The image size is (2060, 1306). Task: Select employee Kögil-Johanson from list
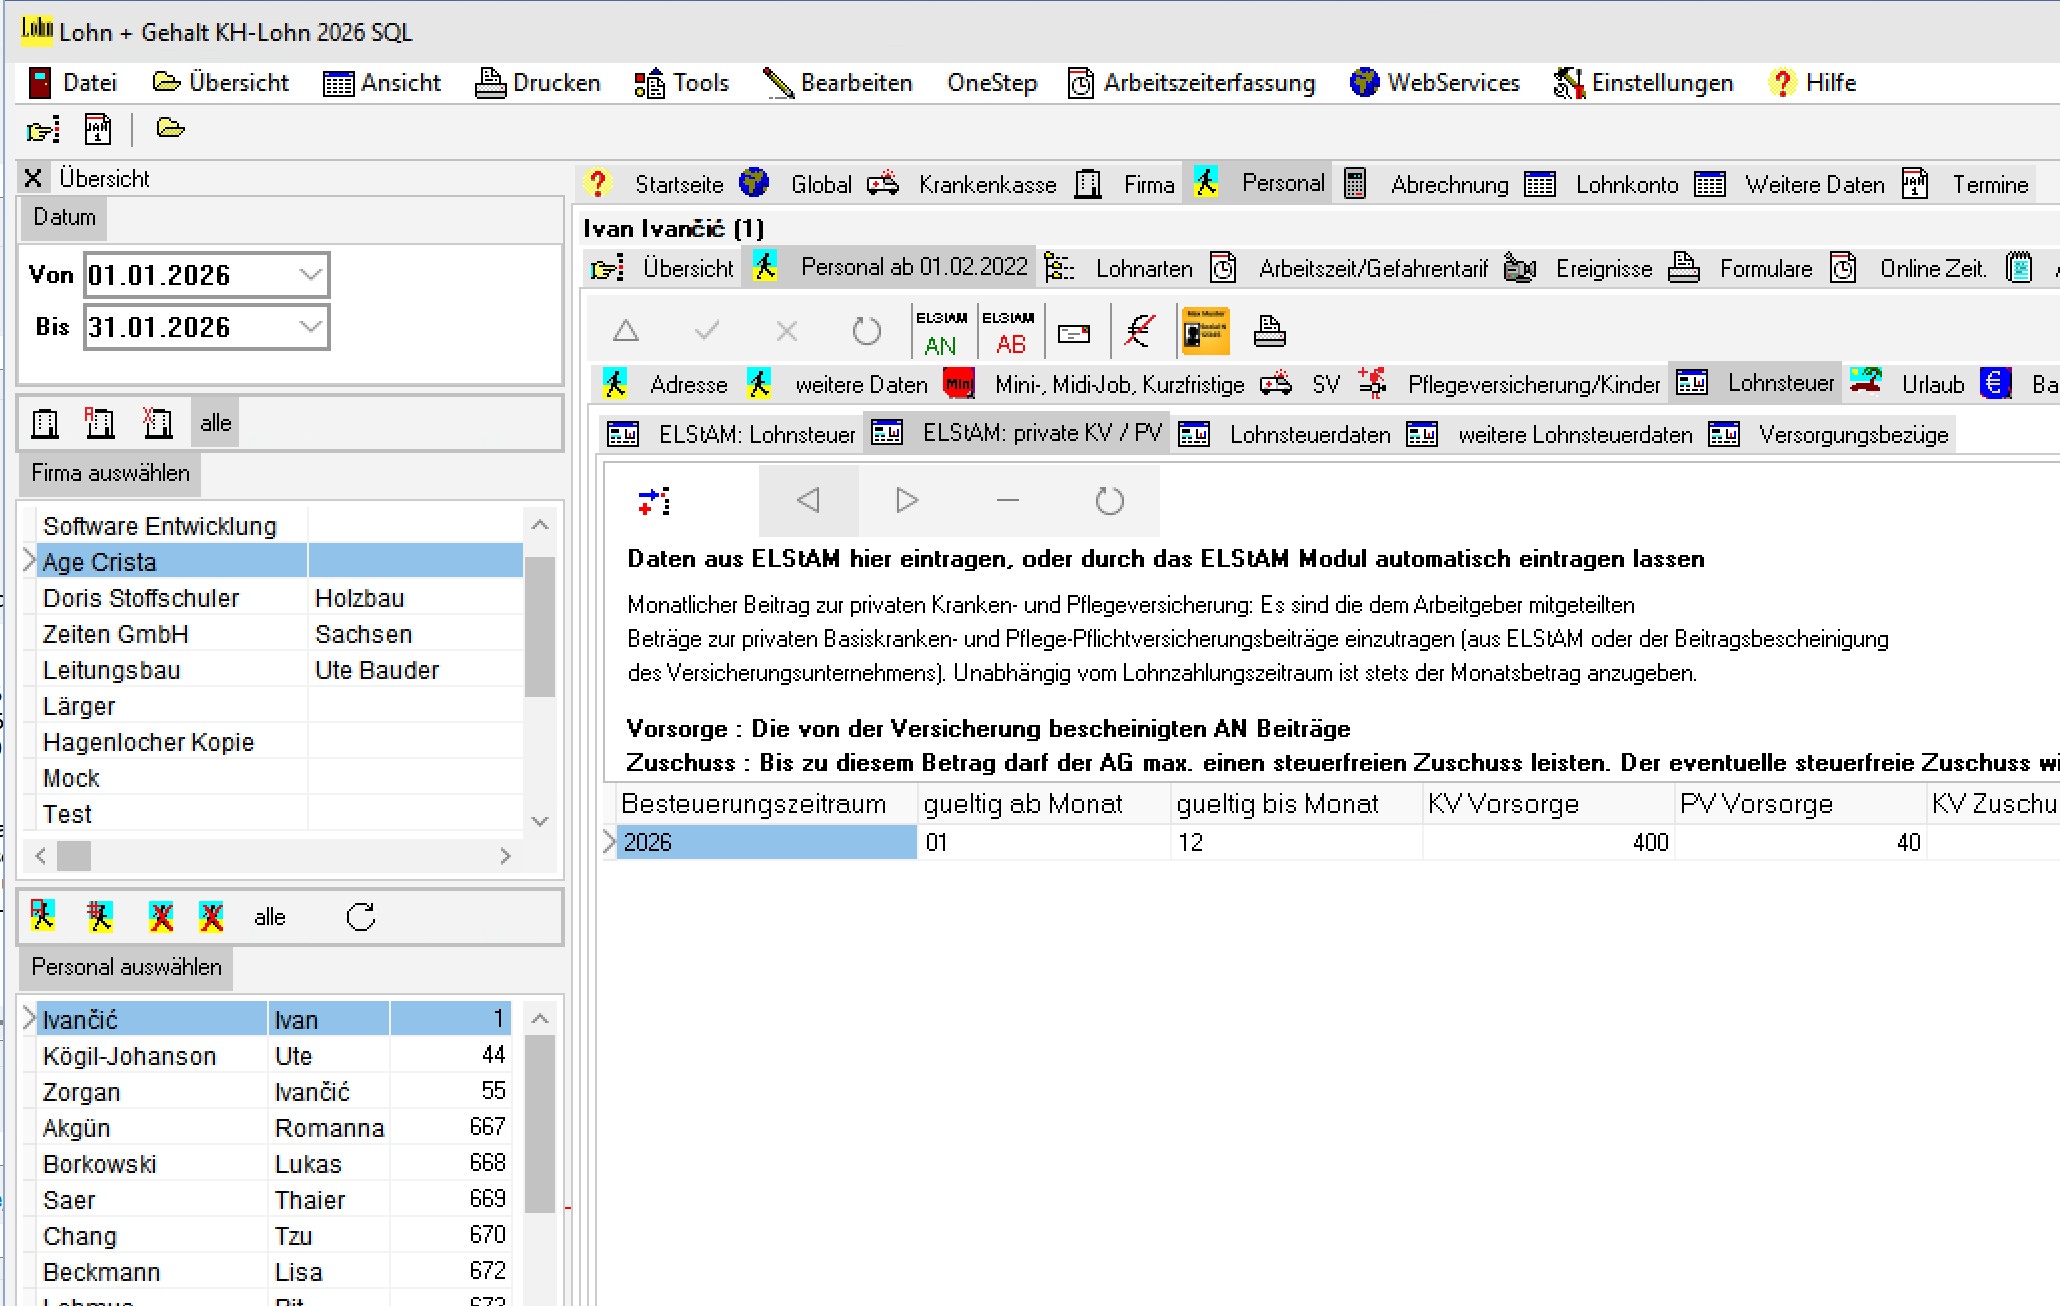point(129,1056)
